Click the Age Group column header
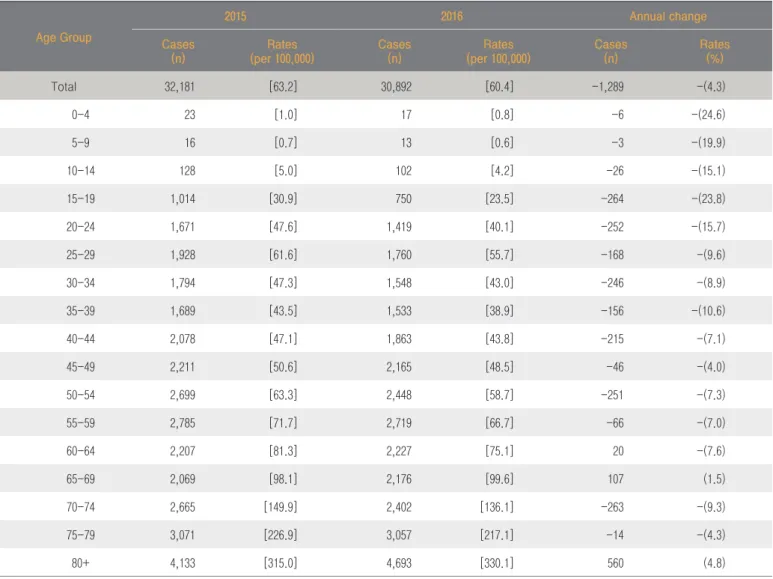 (64, 37)
